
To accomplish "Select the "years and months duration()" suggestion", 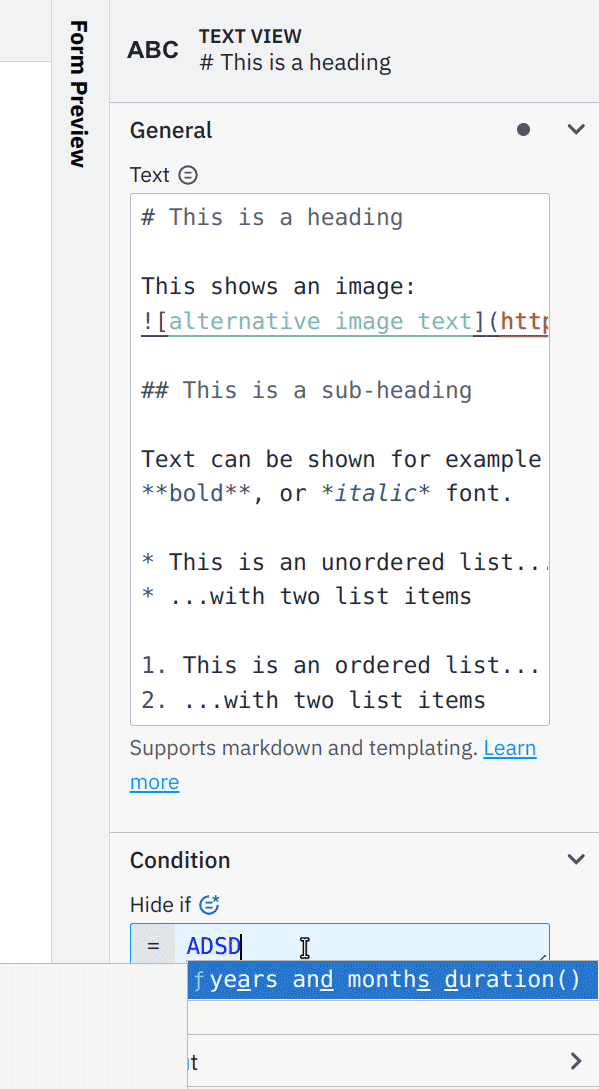I will tap(390, 979).
